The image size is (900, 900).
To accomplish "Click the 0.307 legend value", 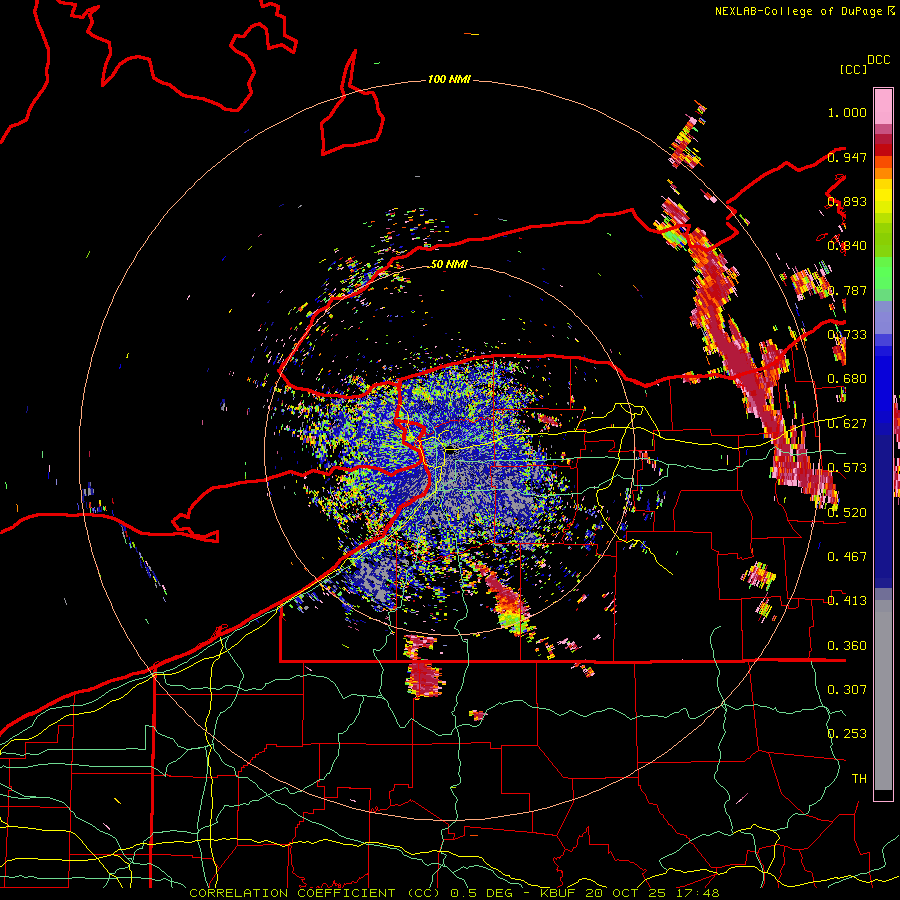I will coord(847,689).
